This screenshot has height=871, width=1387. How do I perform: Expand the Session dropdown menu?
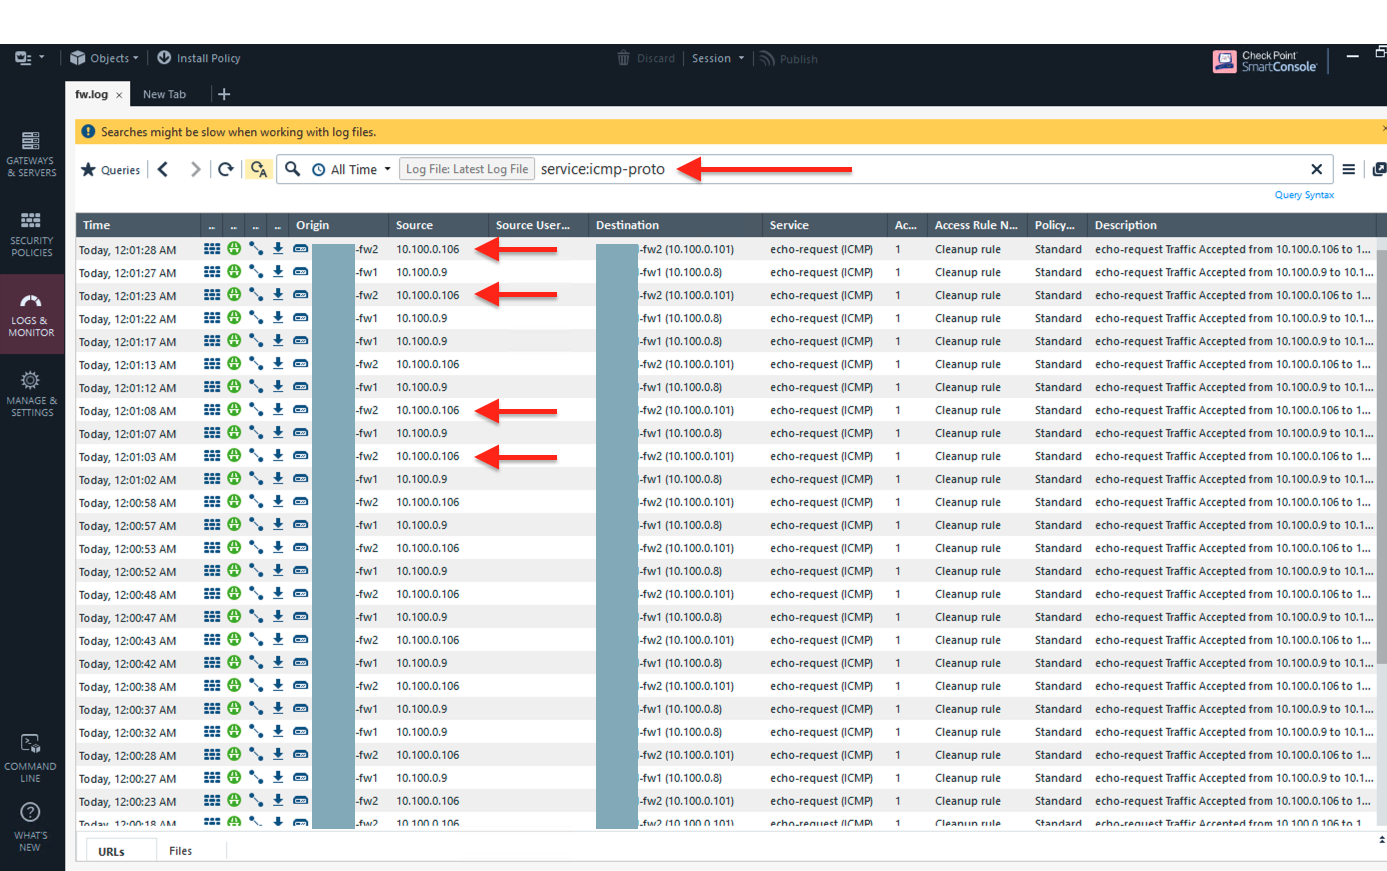[718, 58]
